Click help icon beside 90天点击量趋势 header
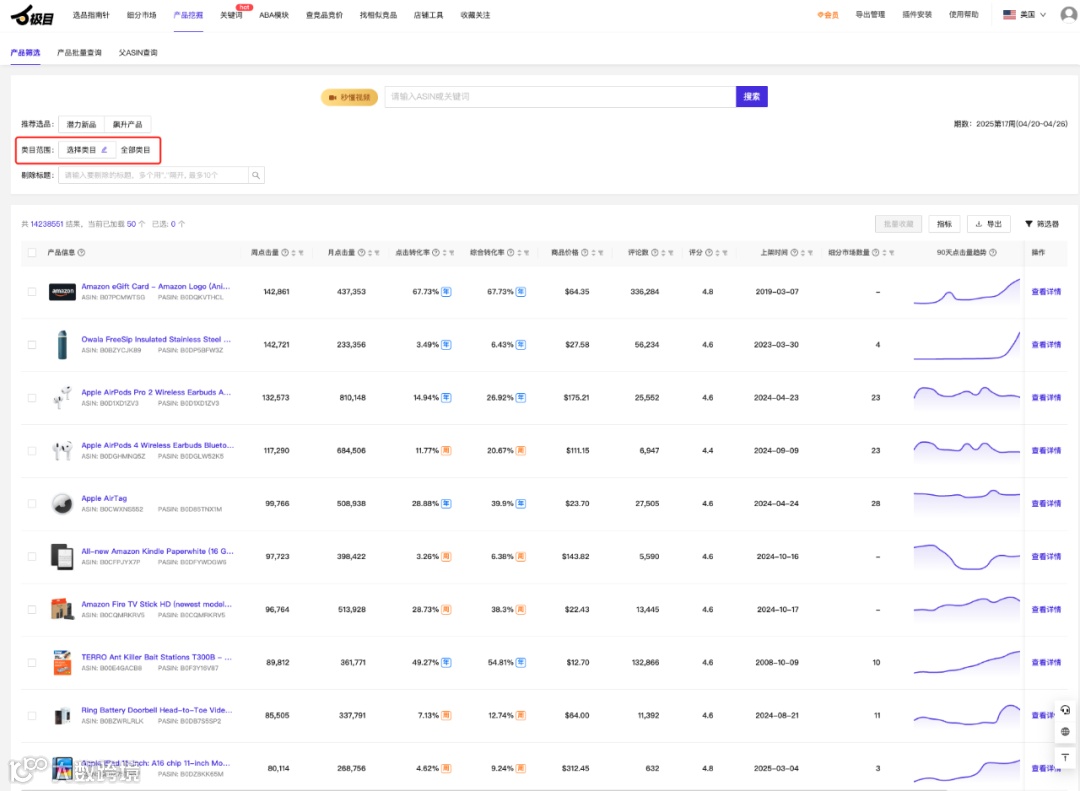 coord(993,253)
